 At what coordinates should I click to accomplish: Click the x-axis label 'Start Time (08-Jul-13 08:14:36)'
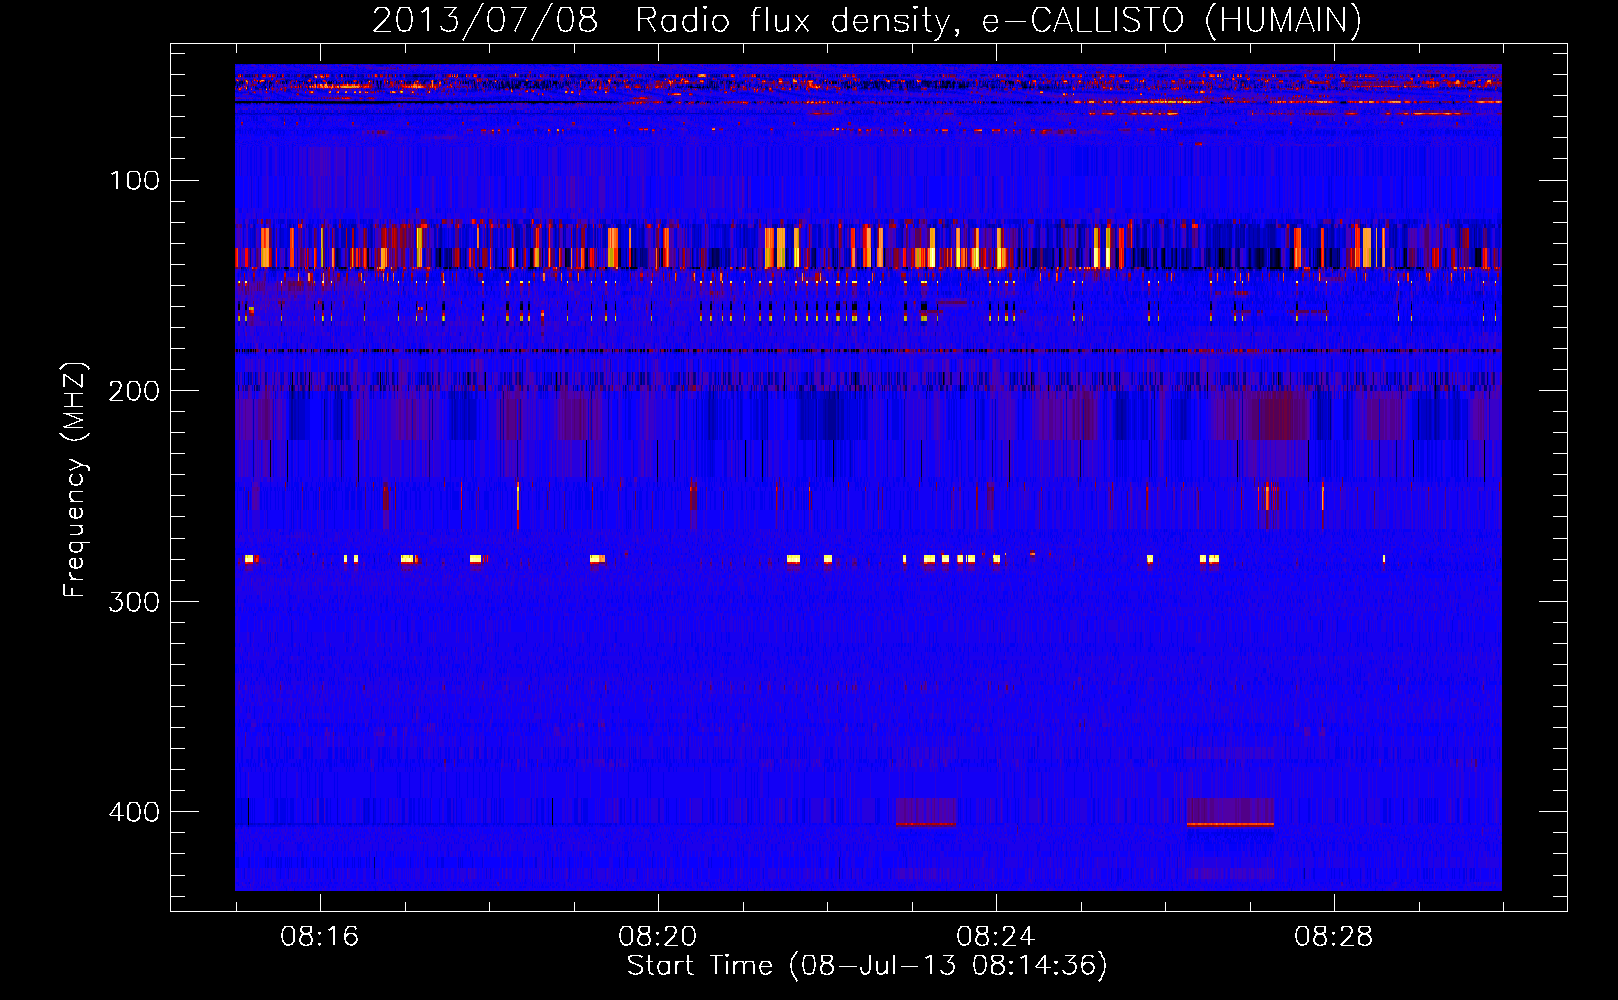867,966
